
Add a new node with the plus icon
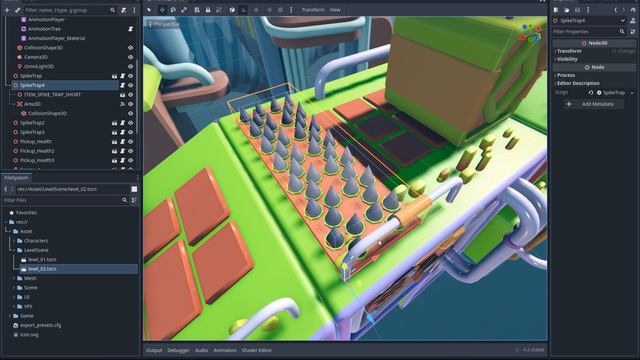point(7,10)
